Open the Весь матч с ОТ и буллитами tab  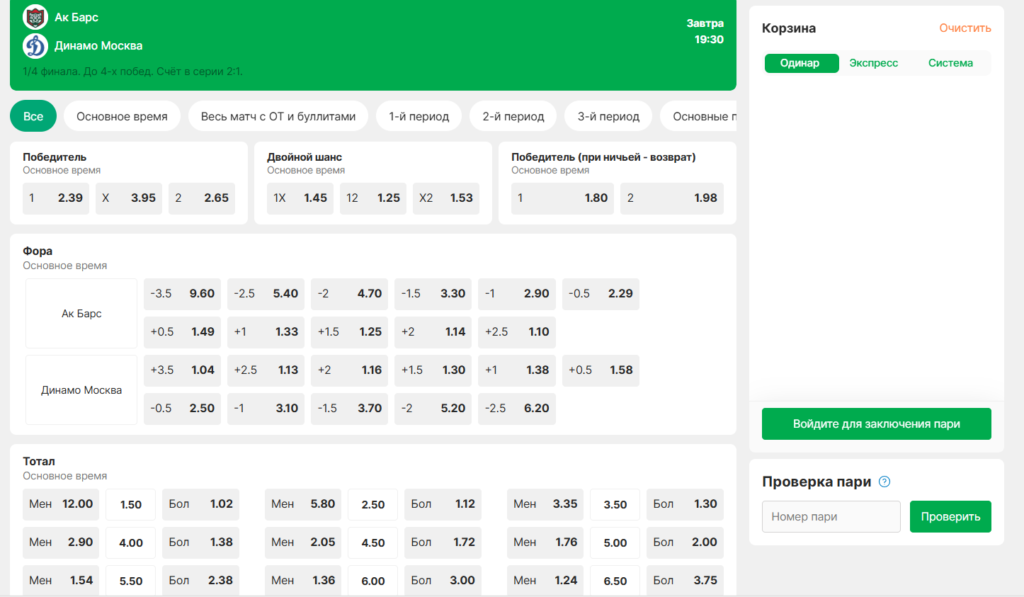(278, 116)
